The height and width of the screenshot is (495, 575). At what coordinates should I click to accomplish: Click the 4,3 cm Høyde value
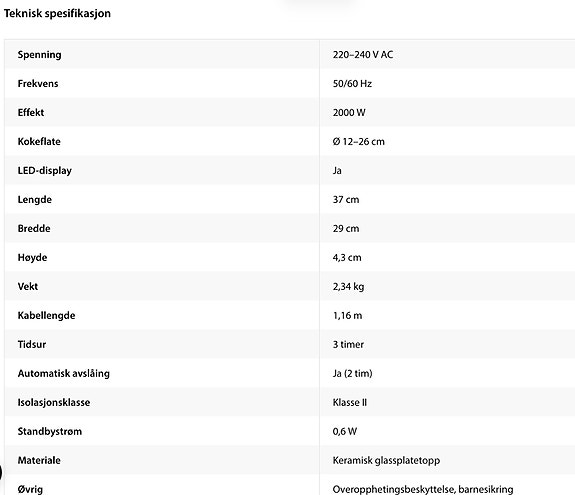[x=347, y=257]
